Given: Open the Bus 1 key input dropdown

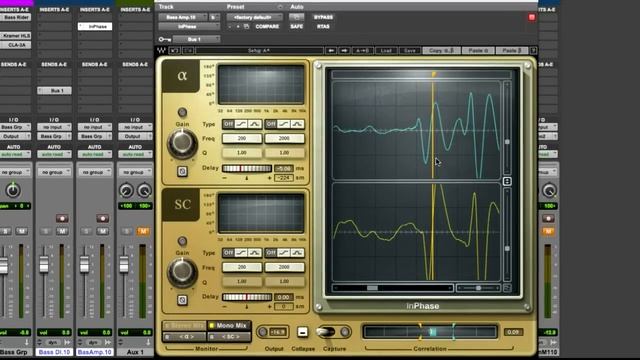Looking at the screenshot, I should click(196, 40).
